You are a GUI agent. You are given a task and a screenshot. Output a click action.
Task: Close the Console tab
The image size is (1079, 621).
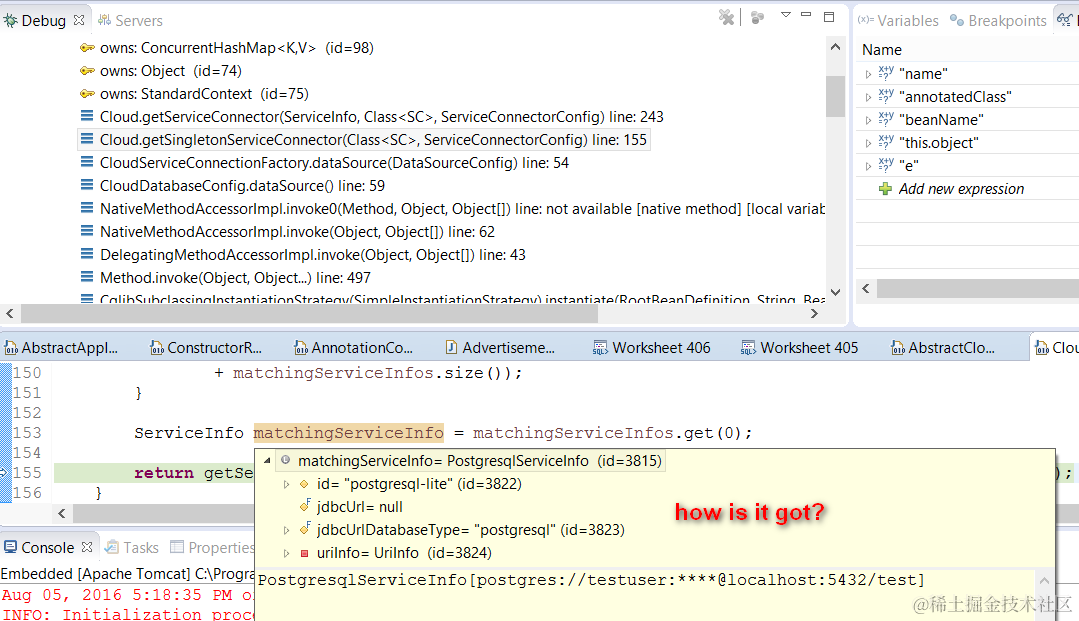pos(87,547)
